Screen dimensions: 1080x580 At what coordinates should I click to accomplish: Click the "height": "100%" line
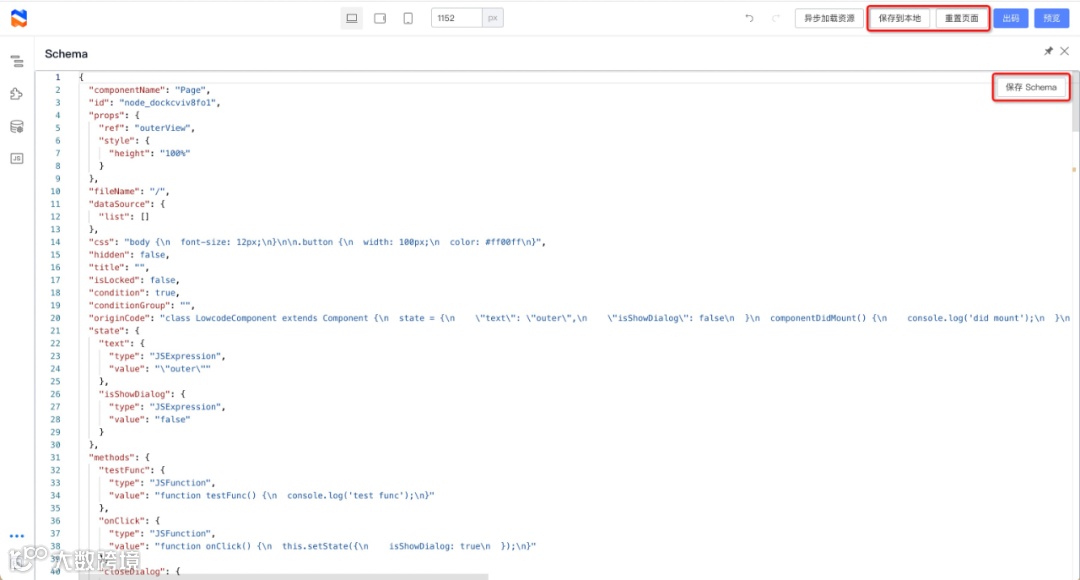(149, 154)
